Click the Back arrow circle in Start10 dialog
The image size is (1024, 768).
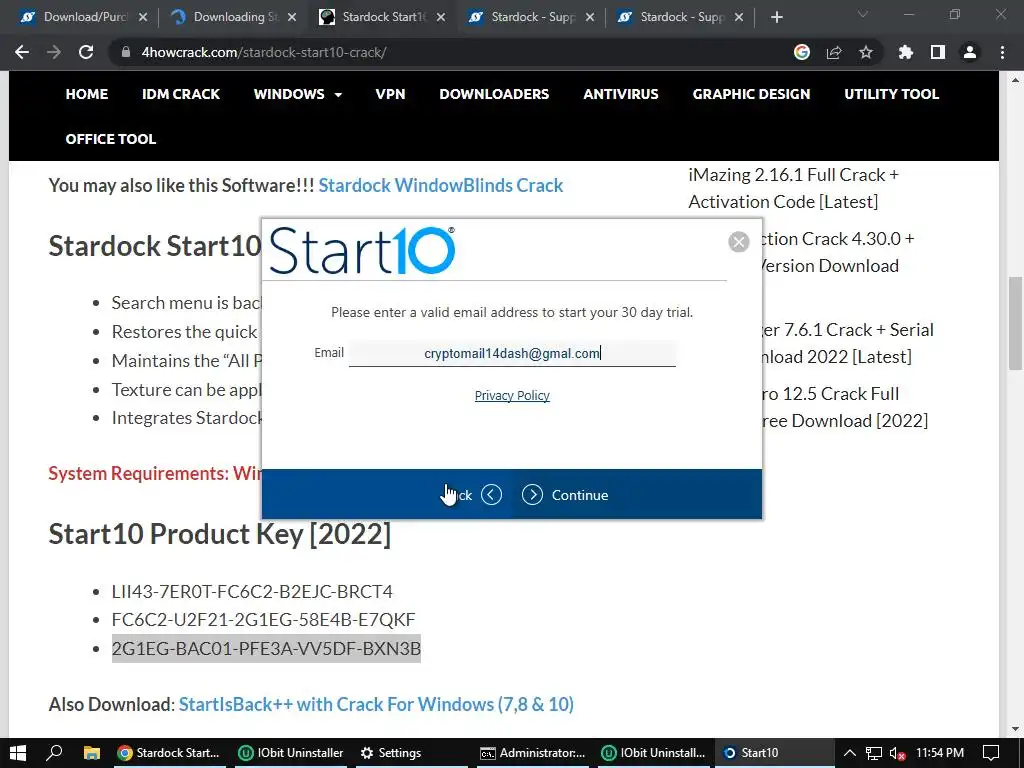pos(492,494)
